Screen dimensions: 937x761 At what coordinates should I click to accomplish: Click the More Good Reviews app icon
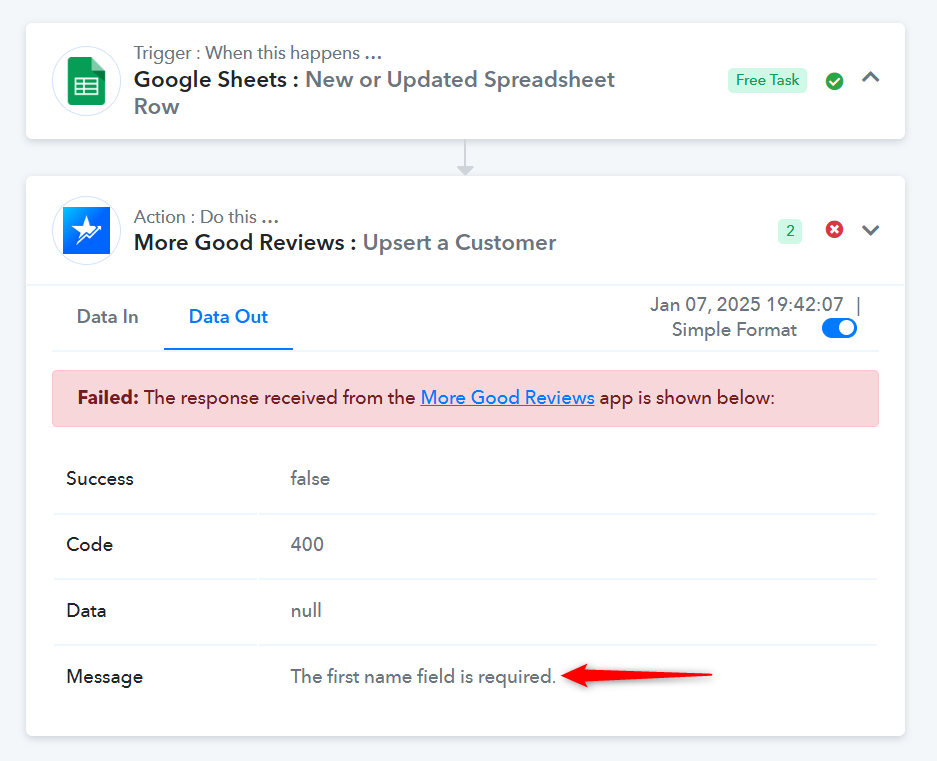(x=87, y=231)
